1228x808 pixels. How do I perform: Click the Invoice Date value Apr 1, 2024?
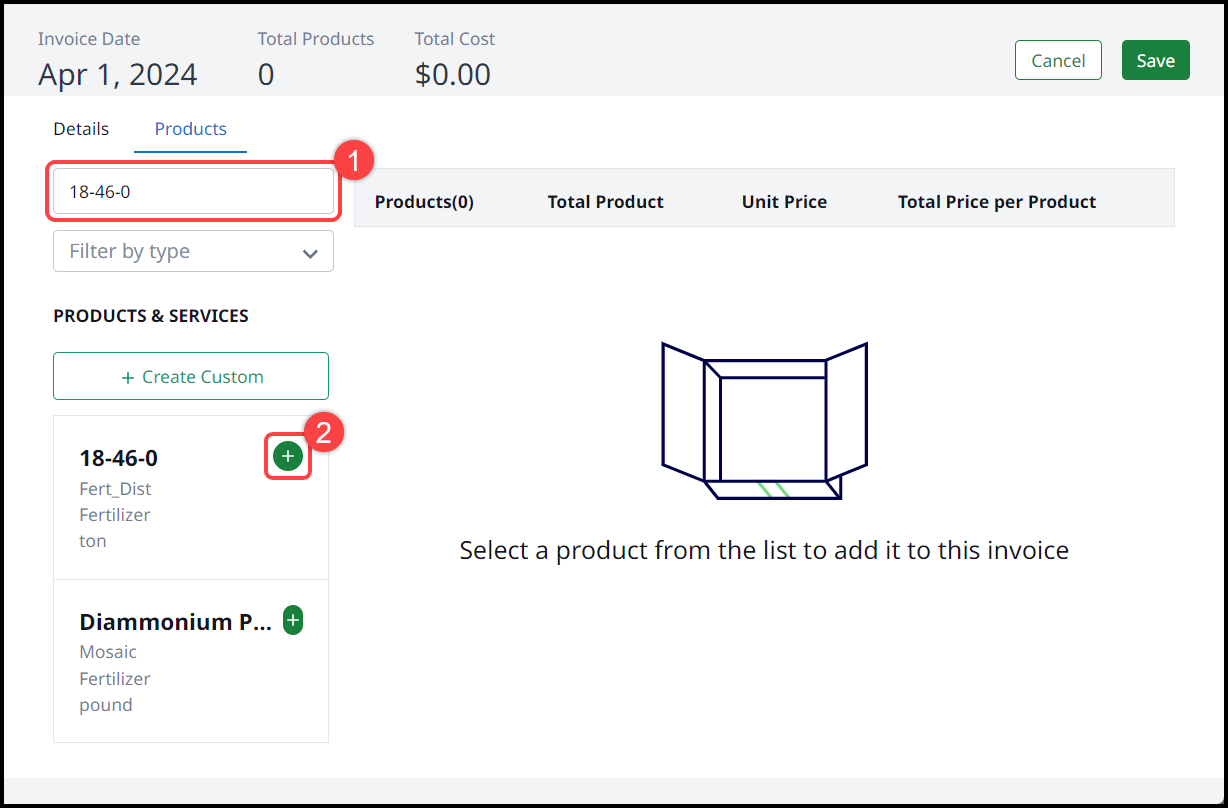tap(118, 75)
